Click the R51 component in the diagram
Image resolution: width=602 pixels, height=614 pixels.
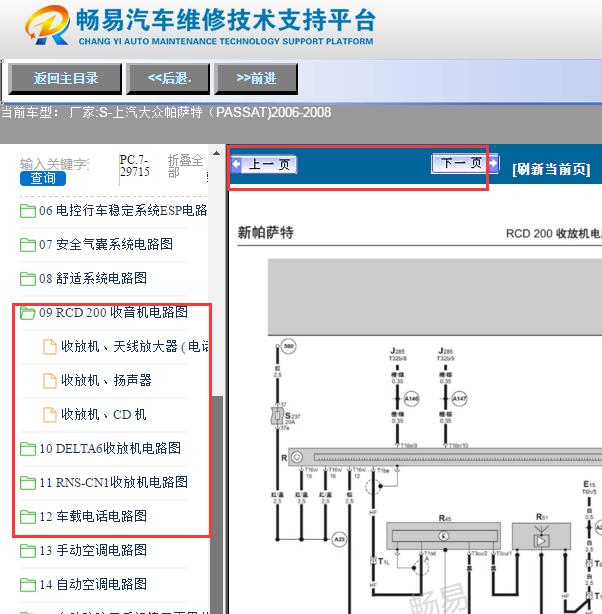click(x=541, y=536)
